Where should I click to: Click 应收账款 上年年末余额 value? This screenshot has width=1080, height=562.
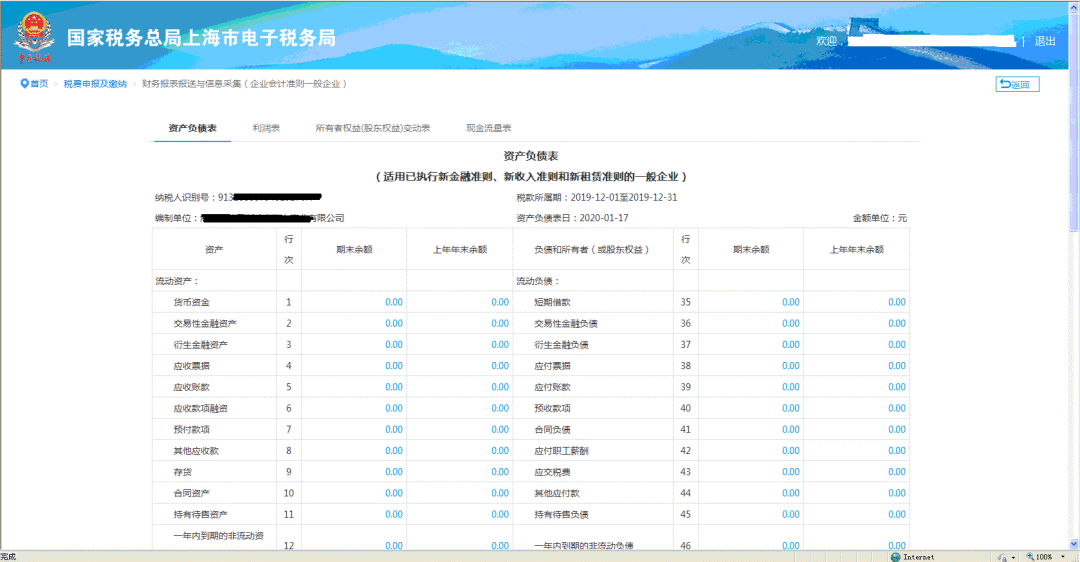click(500, 387)
